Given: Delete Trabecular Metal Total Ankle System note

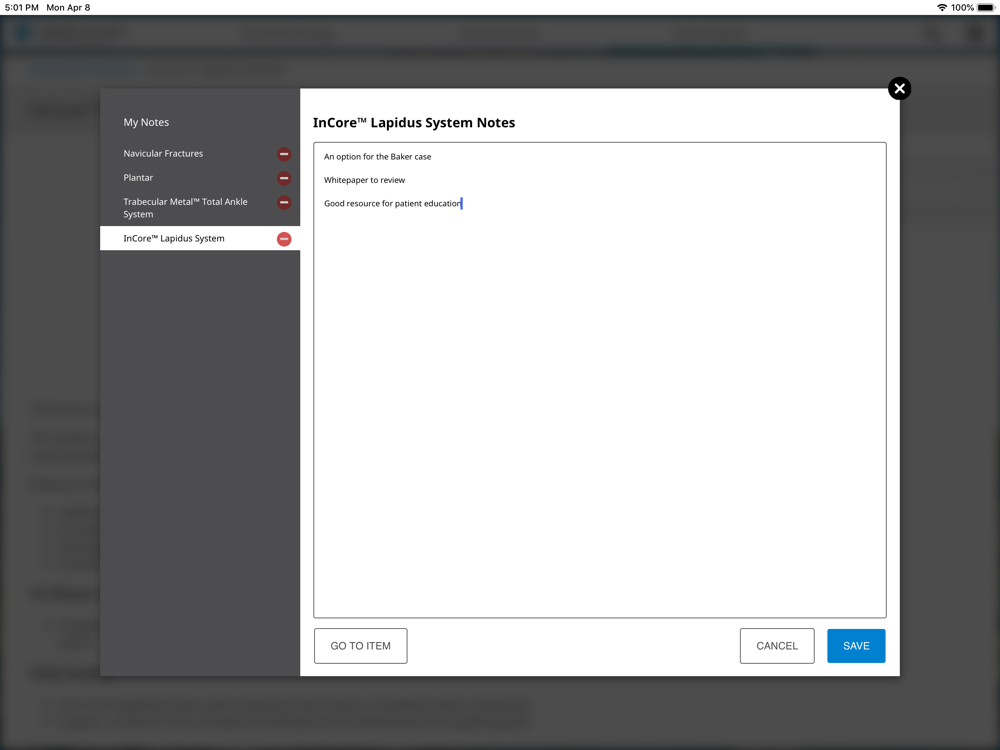Looking at the screenshot, I should [284, 202].
